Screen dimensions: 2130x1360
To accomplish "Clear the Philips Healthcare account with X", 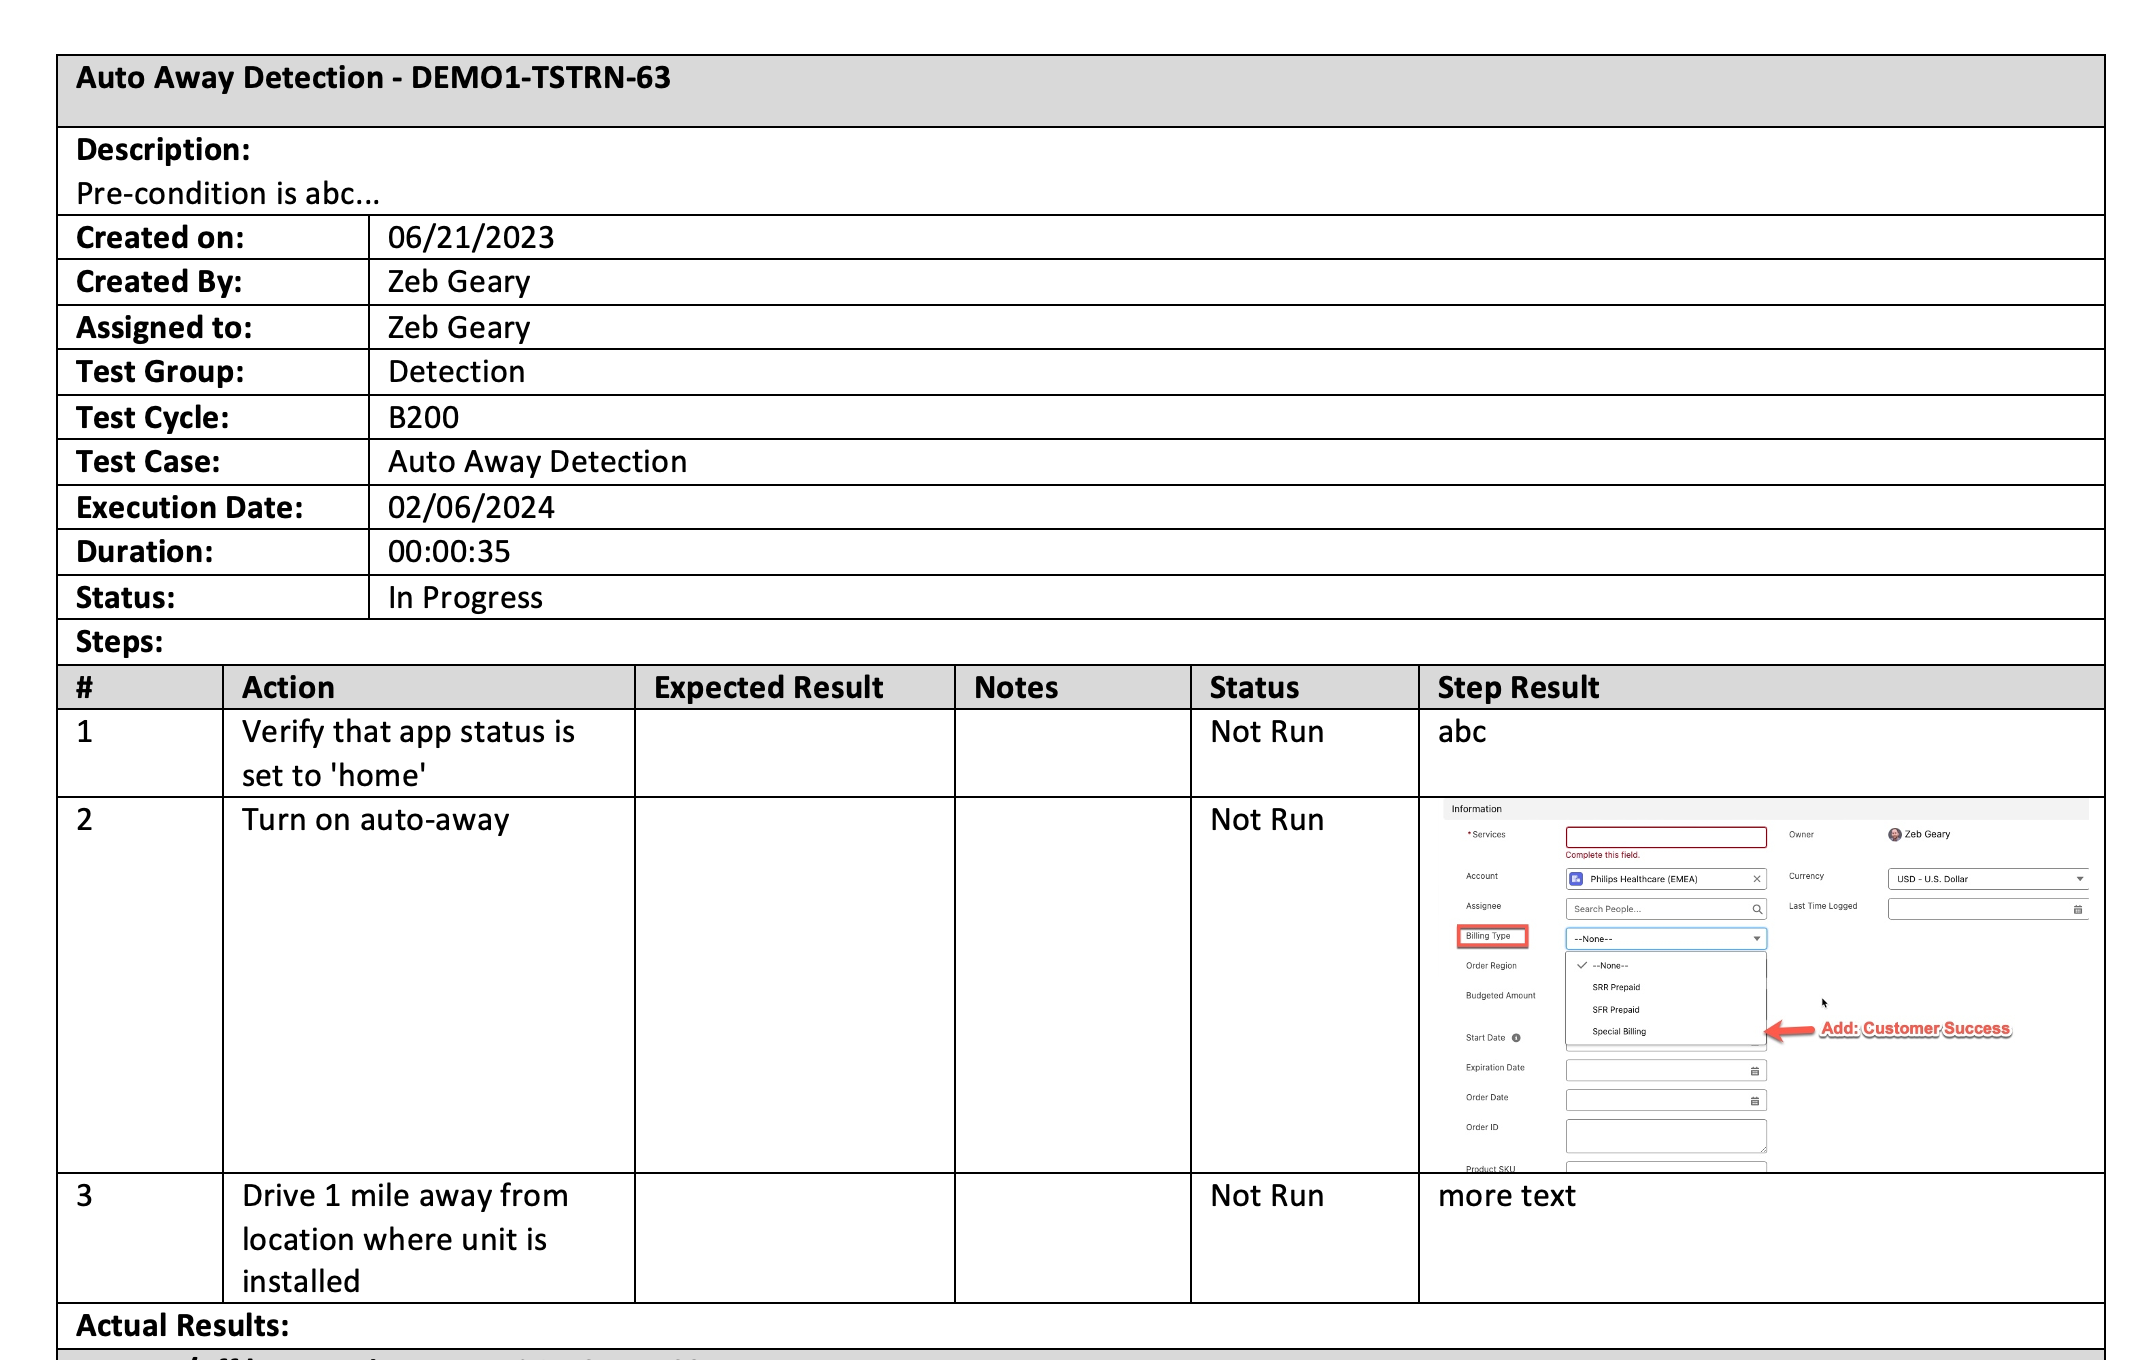I will point(1756,879).
